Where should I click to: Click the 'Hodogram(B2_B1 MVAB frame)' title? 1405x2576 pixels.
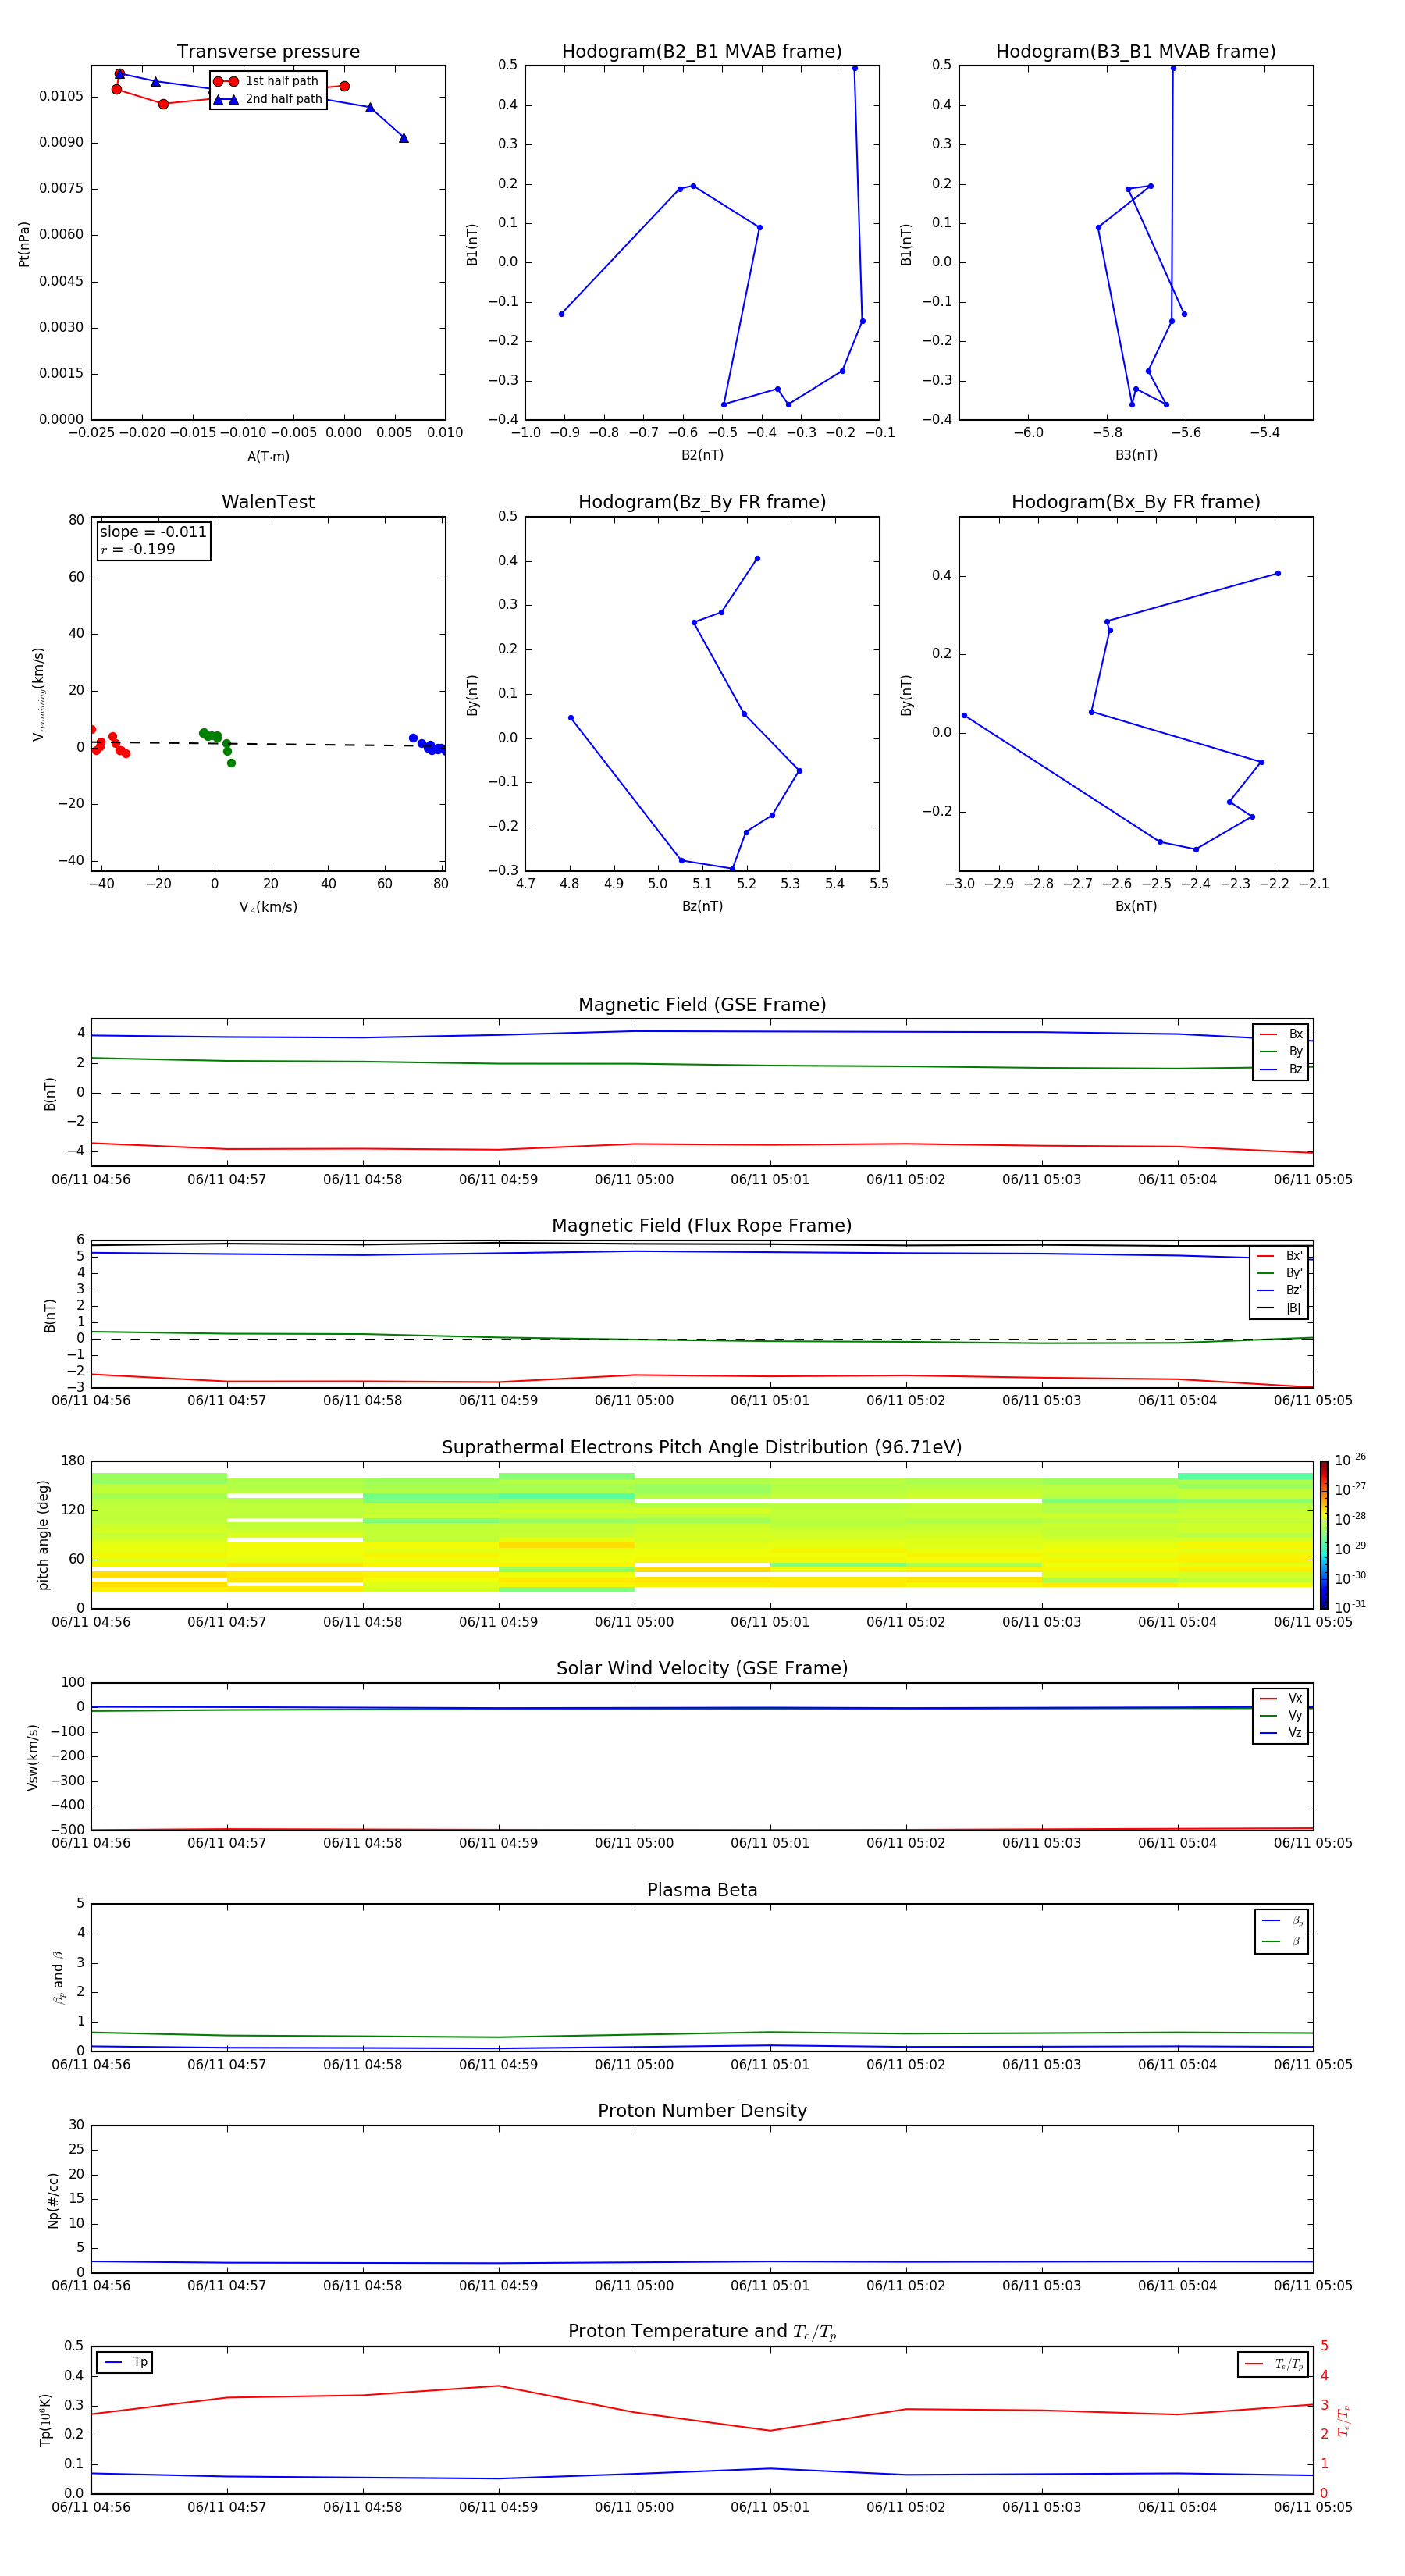point(702,51)
